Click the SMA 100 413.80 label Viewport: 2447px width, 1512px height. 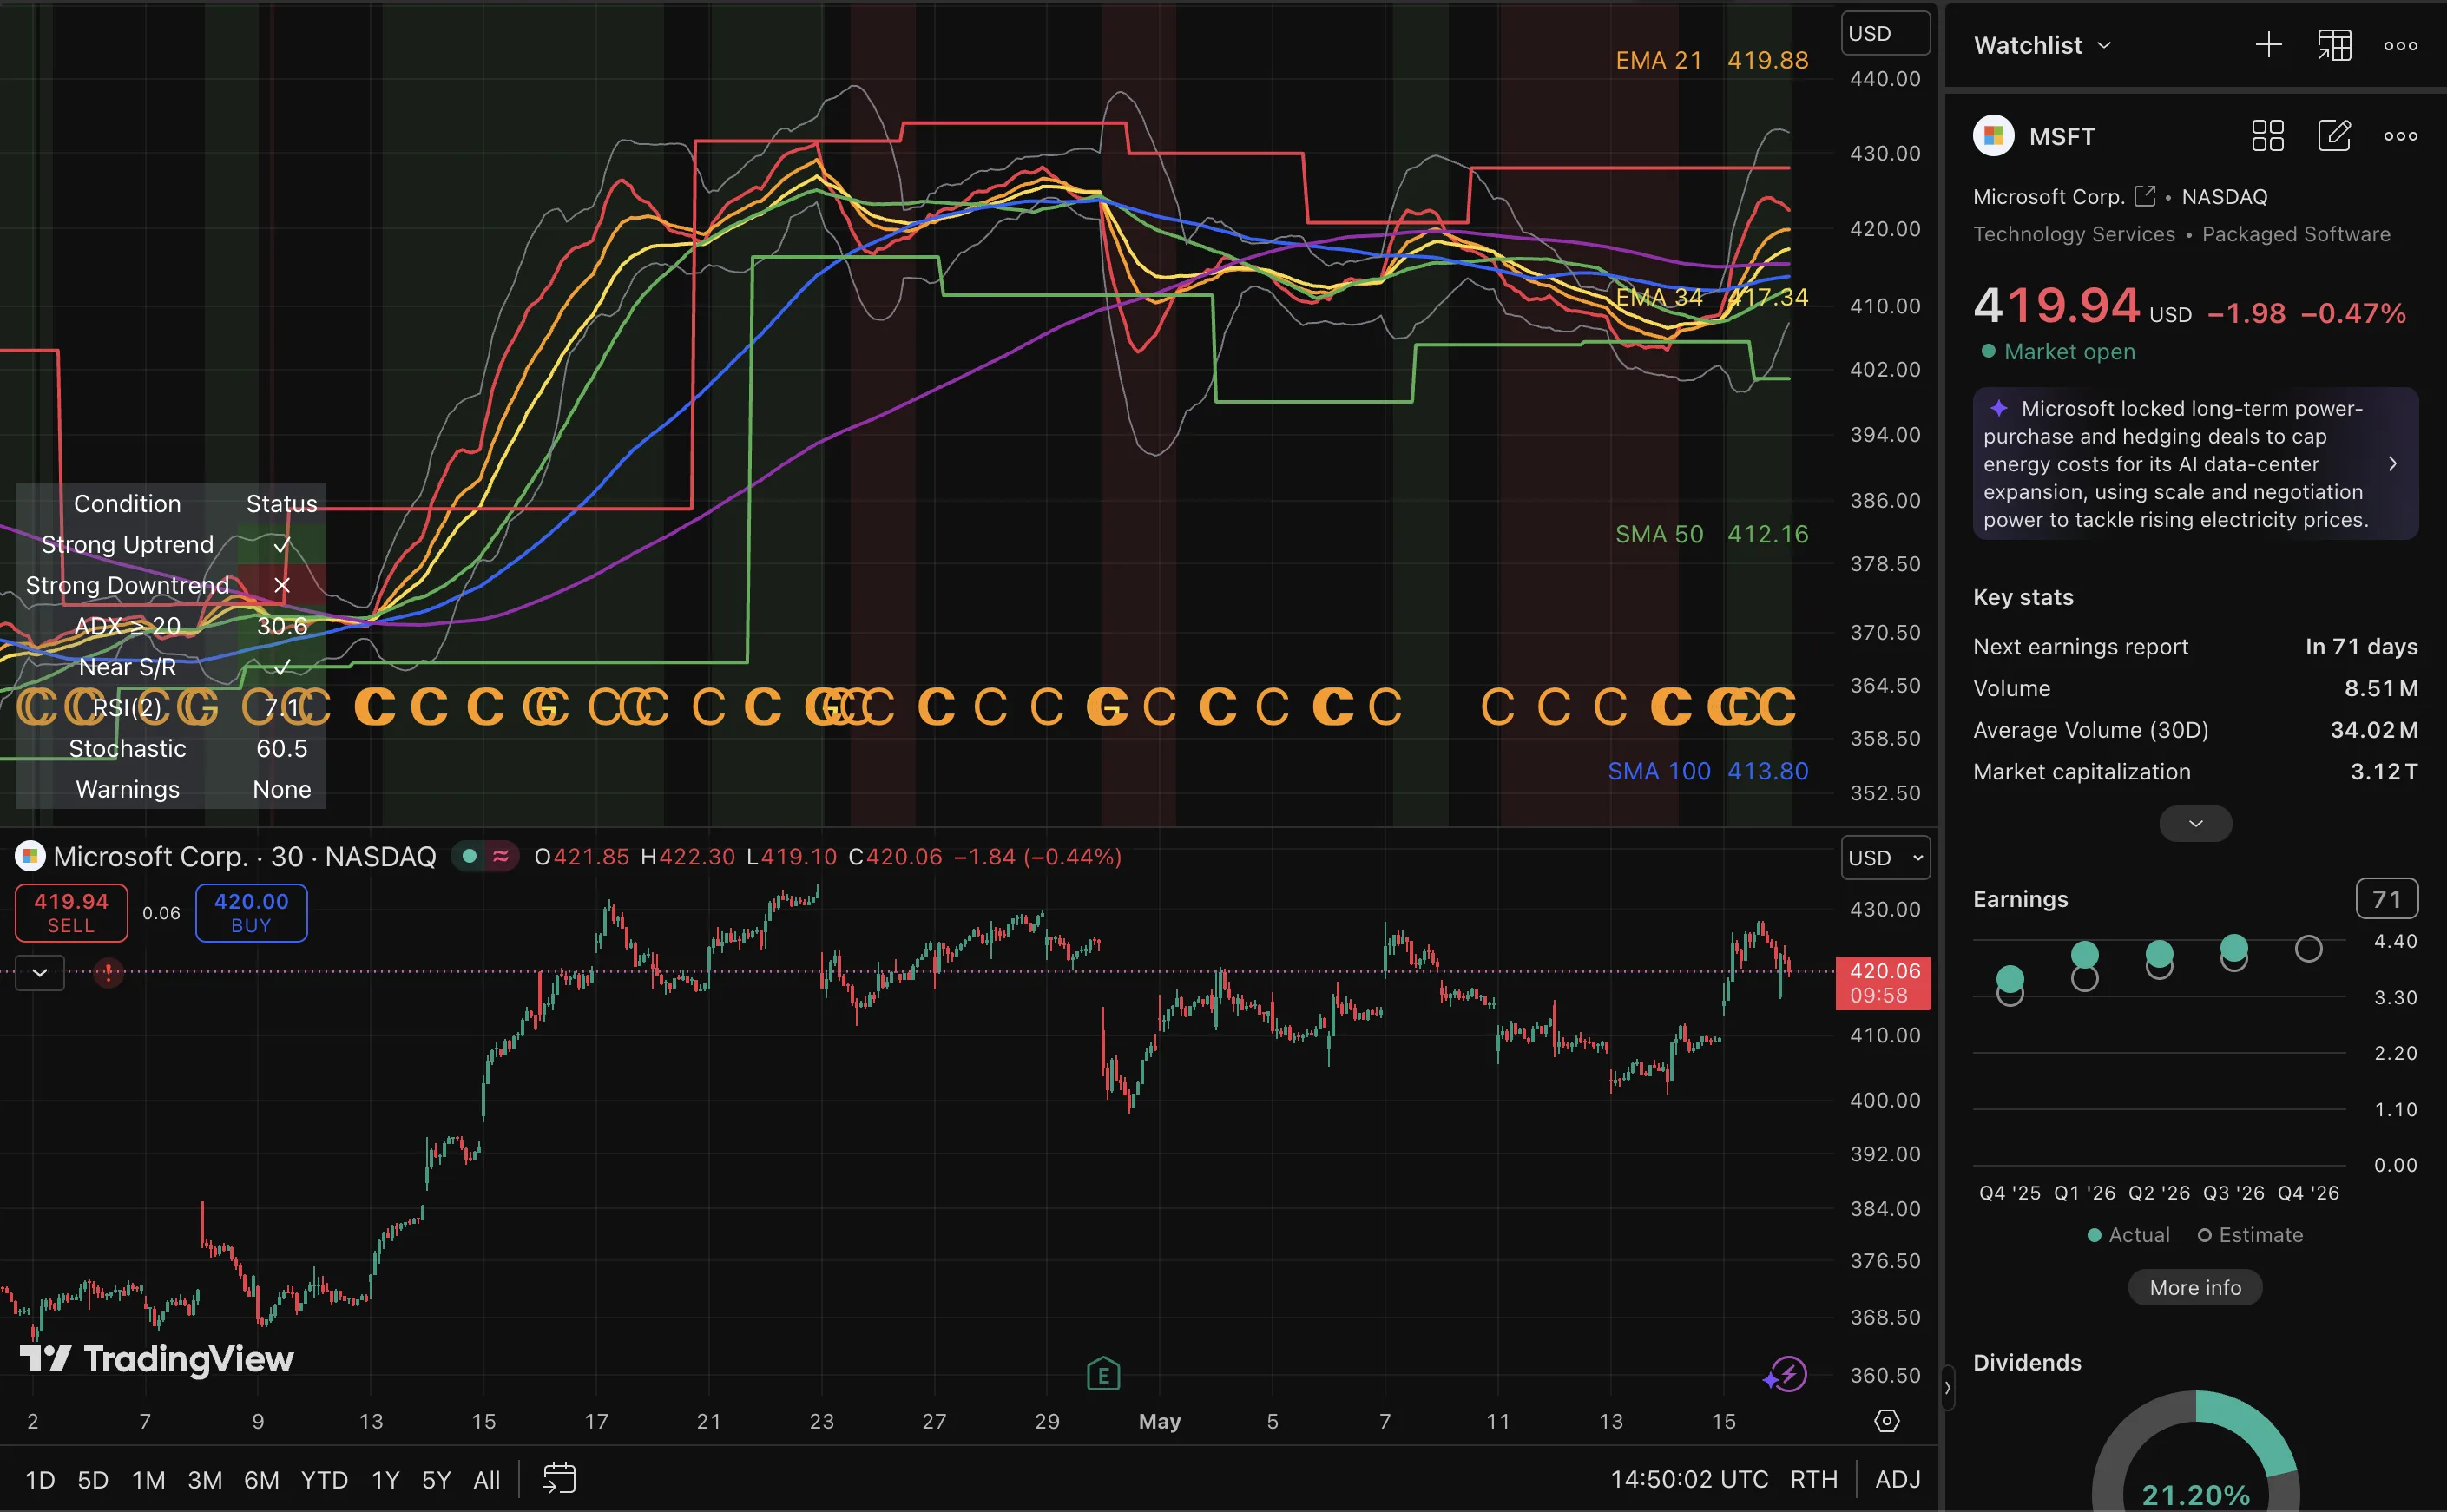pos(1707,771)
